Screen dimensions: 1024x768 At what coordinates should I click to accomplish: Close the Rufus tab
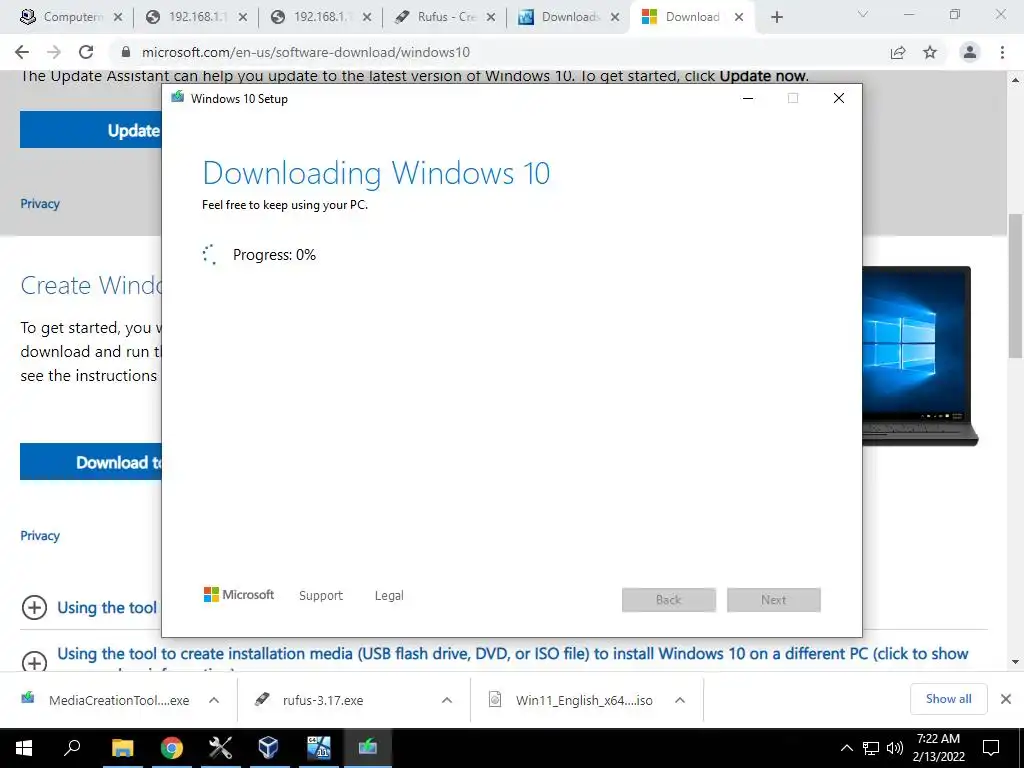[x=490, y=18]
